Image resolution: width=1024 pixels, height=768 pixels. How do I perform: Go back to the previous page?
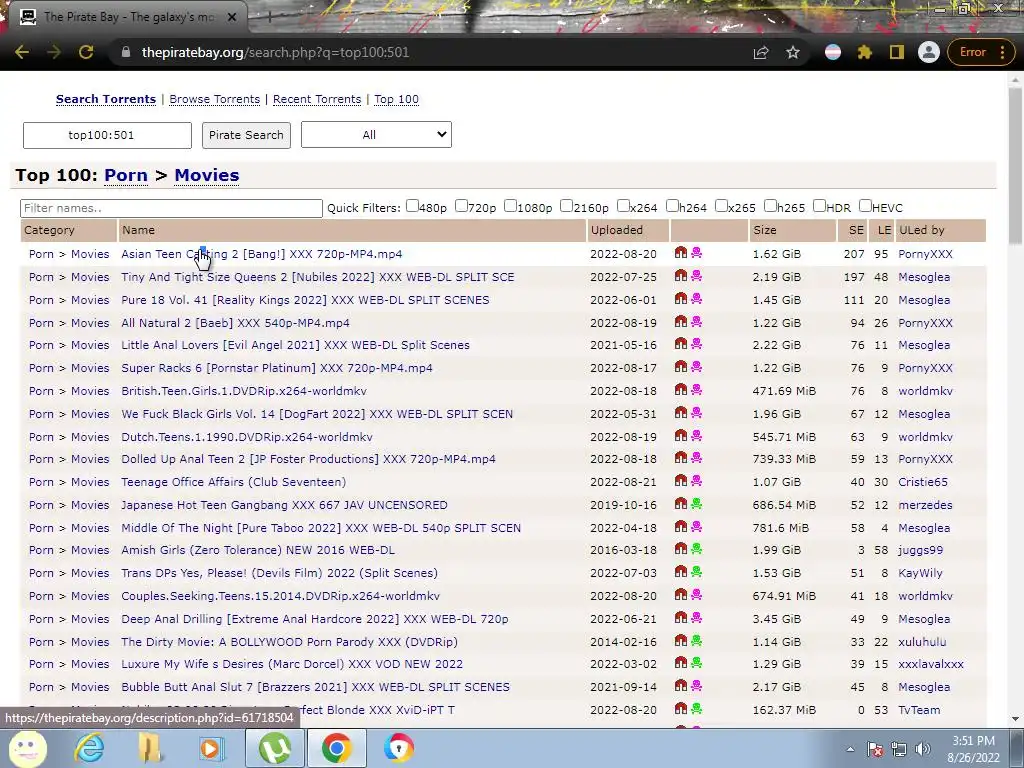22,52
